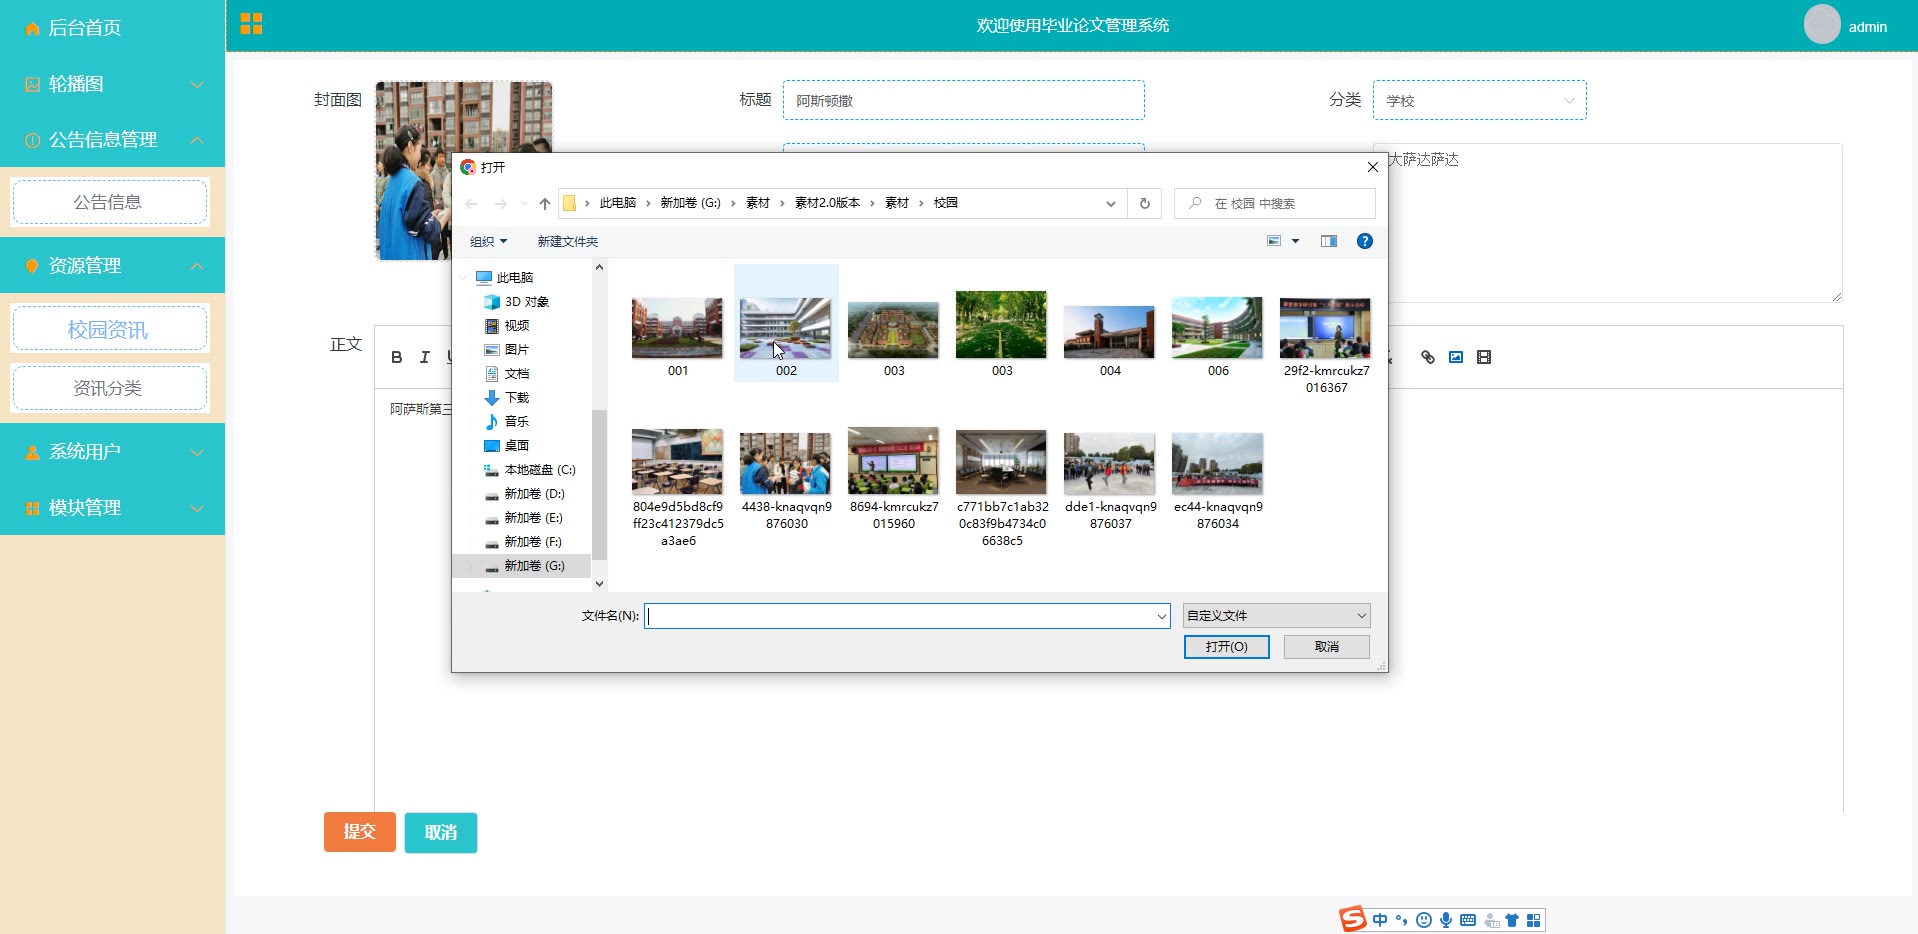Select 新加卷 (D:) in folder tree
This screenshot has height=934, width=1918.
tap(534, 494)
